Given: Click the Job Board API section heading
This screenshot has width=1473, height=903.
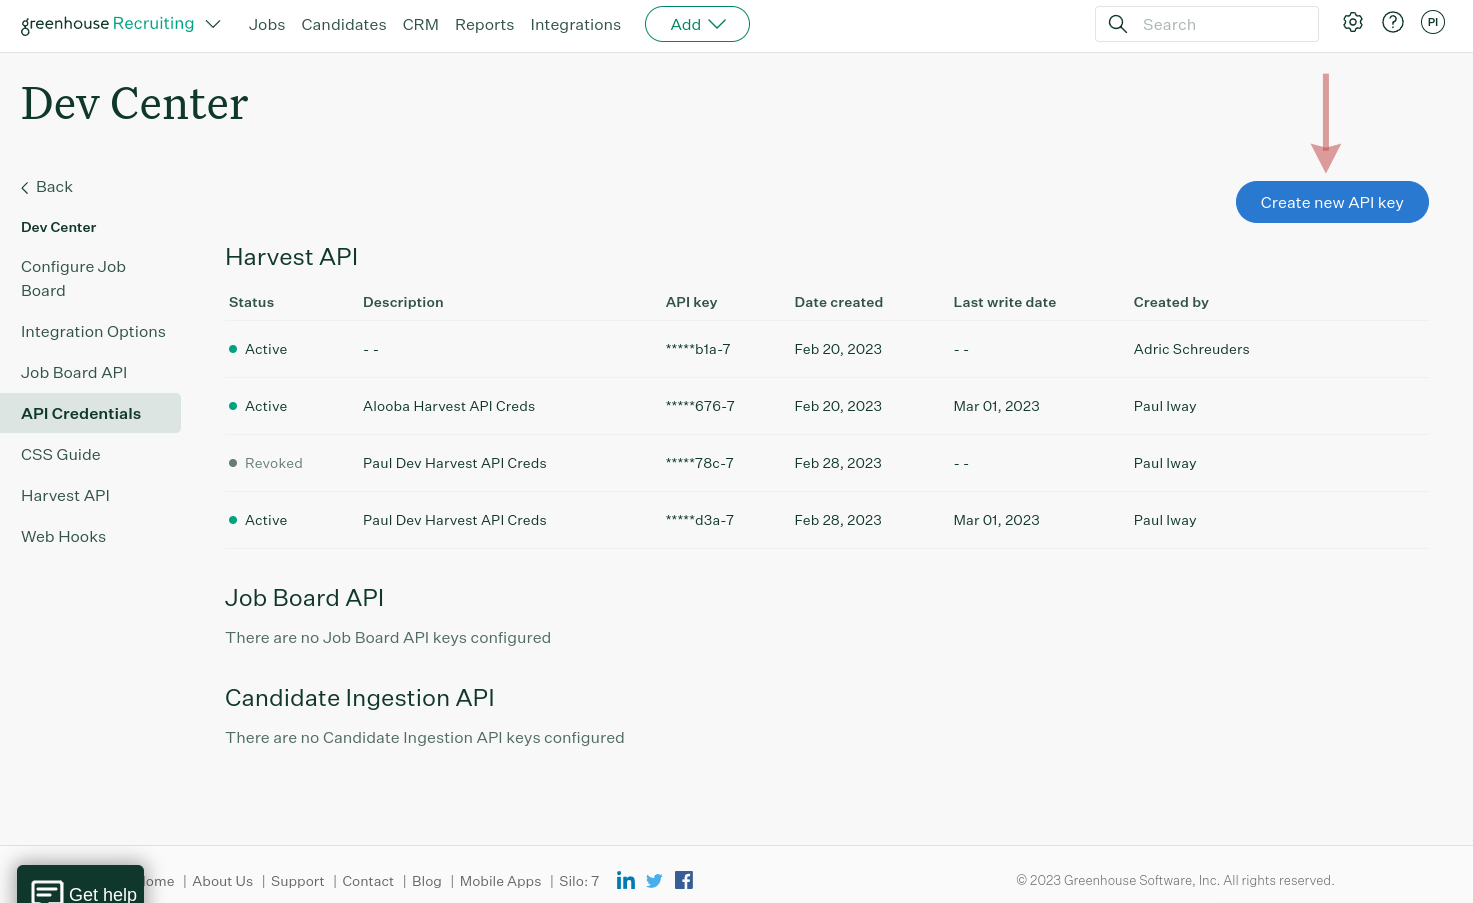Looking at the screenshot, I should tap(305, 598).
